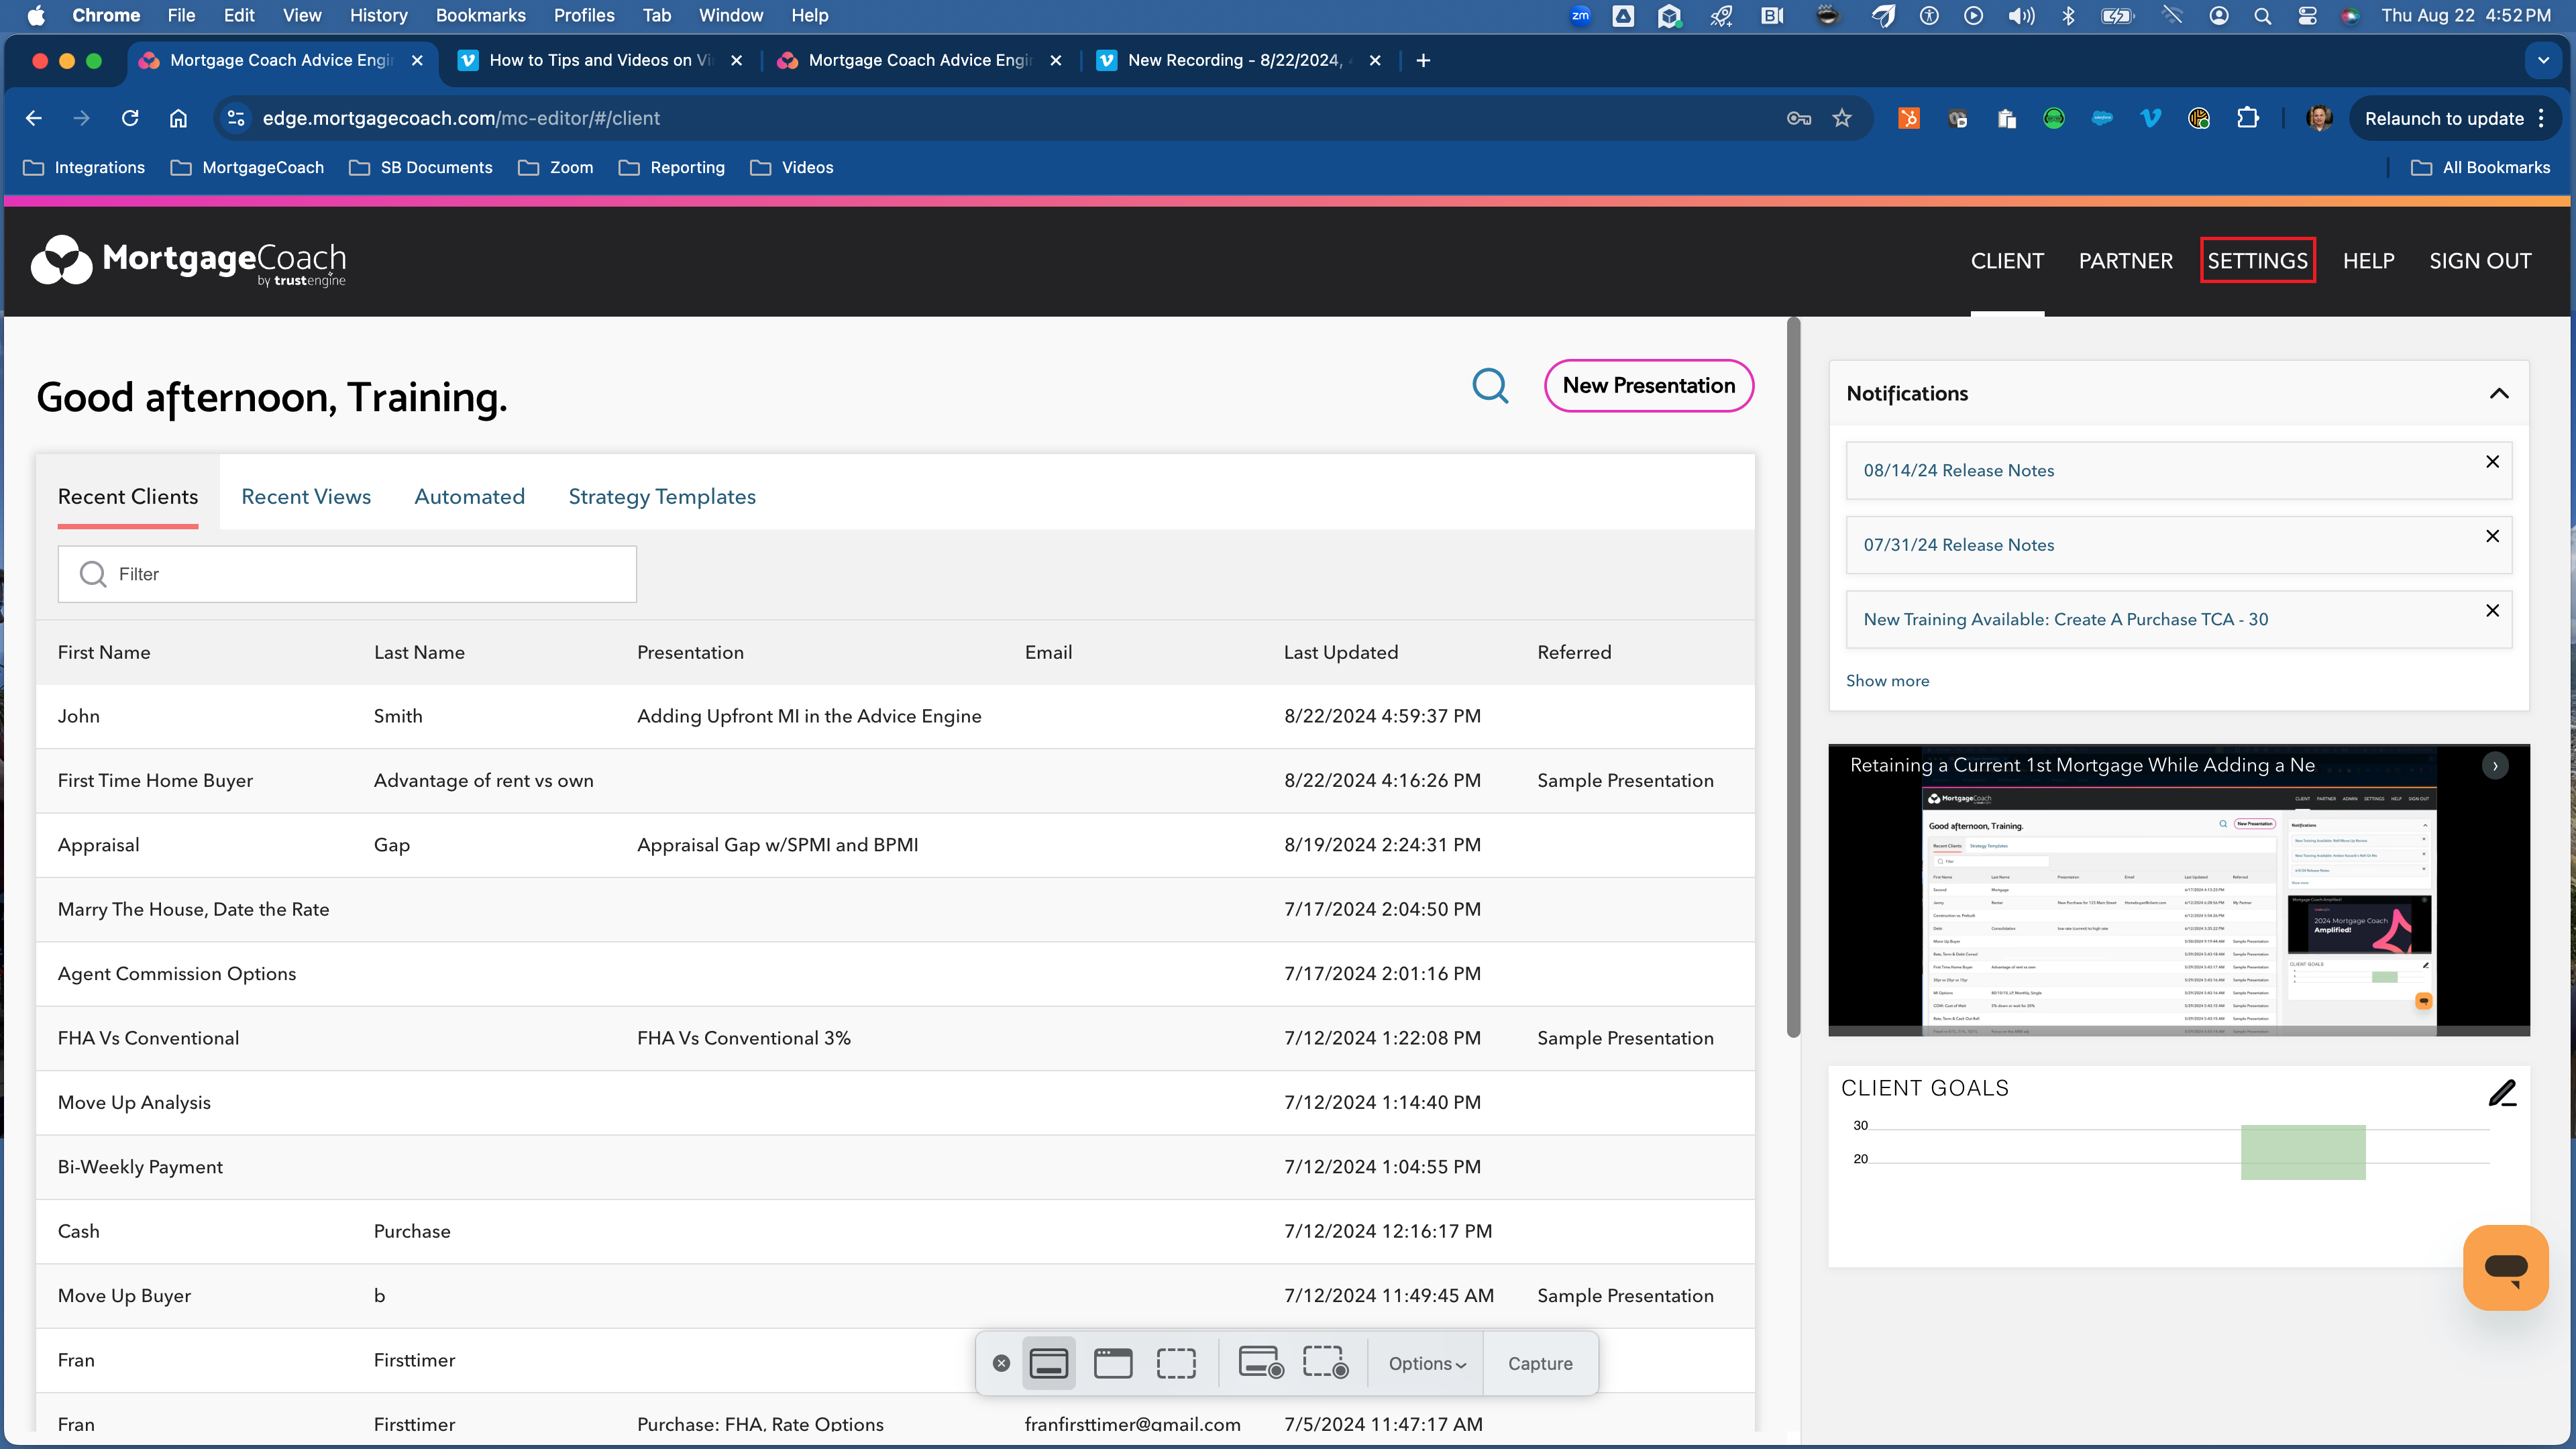The image size is (2576, 1449).
Task: Open the John Smith client row
Action: pos(895,716)
